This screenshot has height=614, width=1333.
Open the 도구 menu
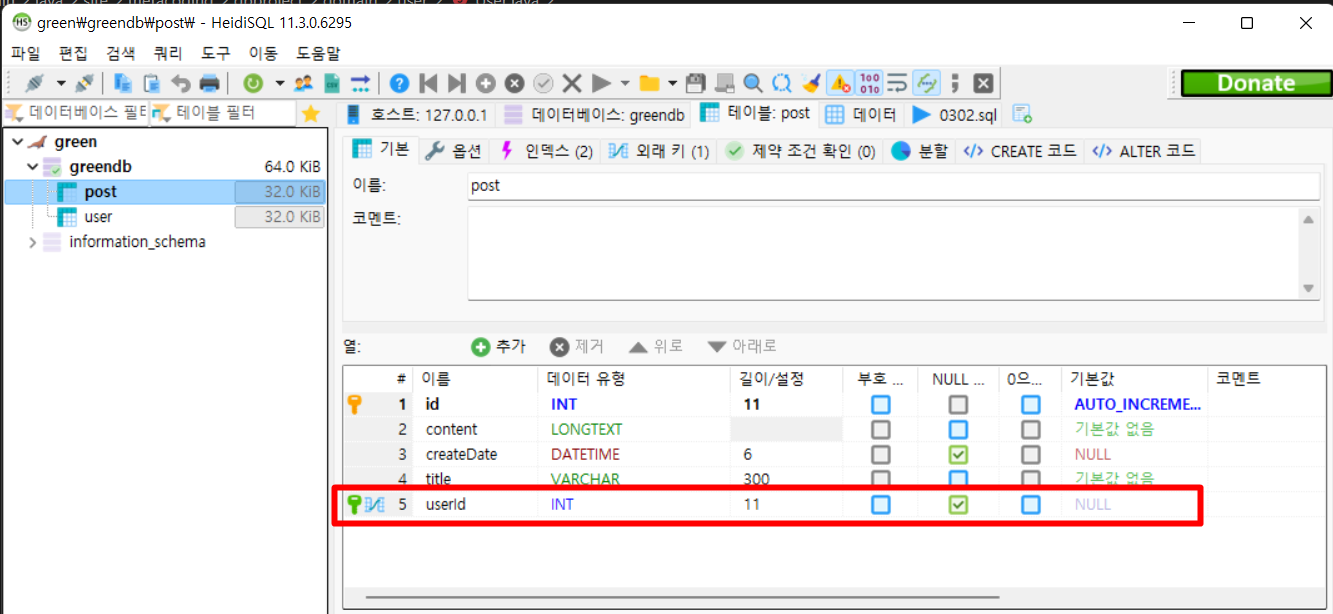[x=215, y=53]
